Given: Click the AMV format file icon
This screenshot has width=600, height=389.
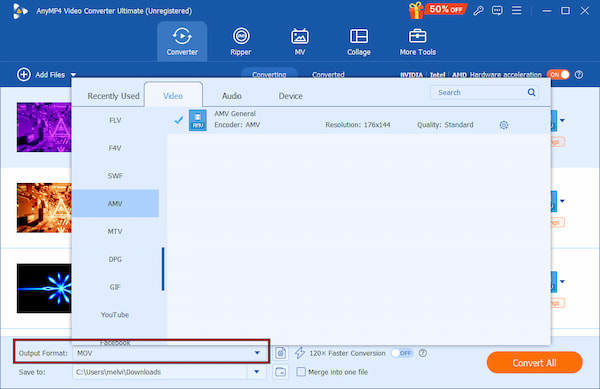Looking at the screenshot, I should (197, 120).
